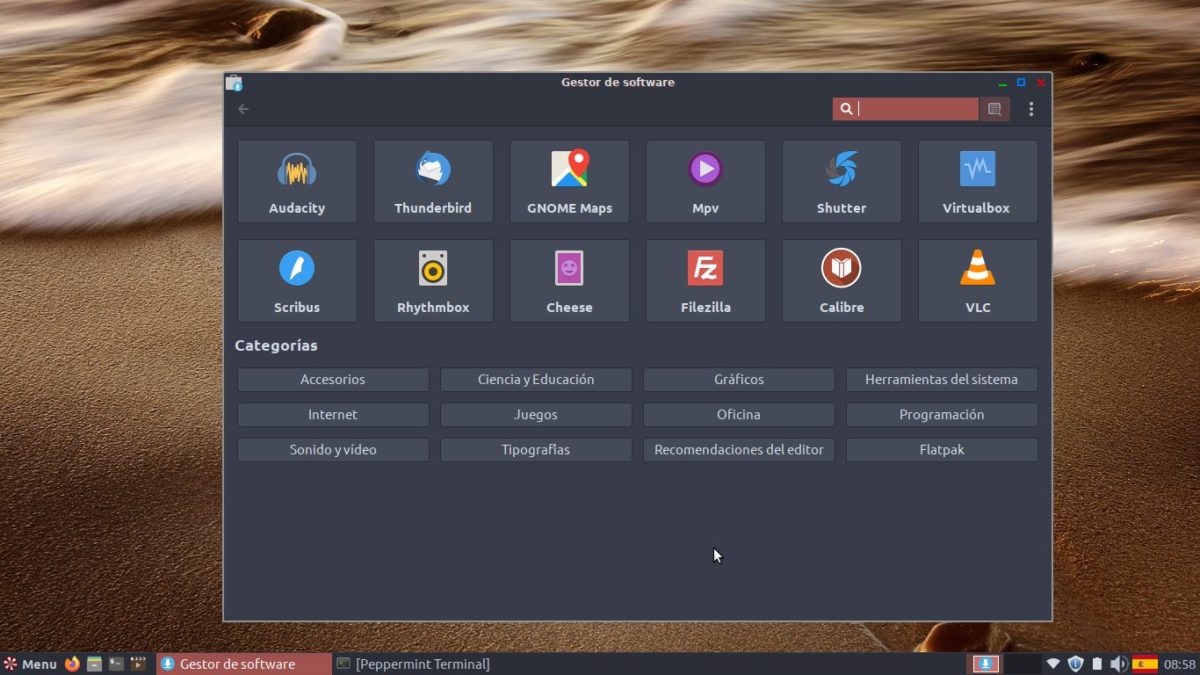Launch Firefox from the taskbar
Viewport: 1200px width, 675px height.
tap(72, 664)
